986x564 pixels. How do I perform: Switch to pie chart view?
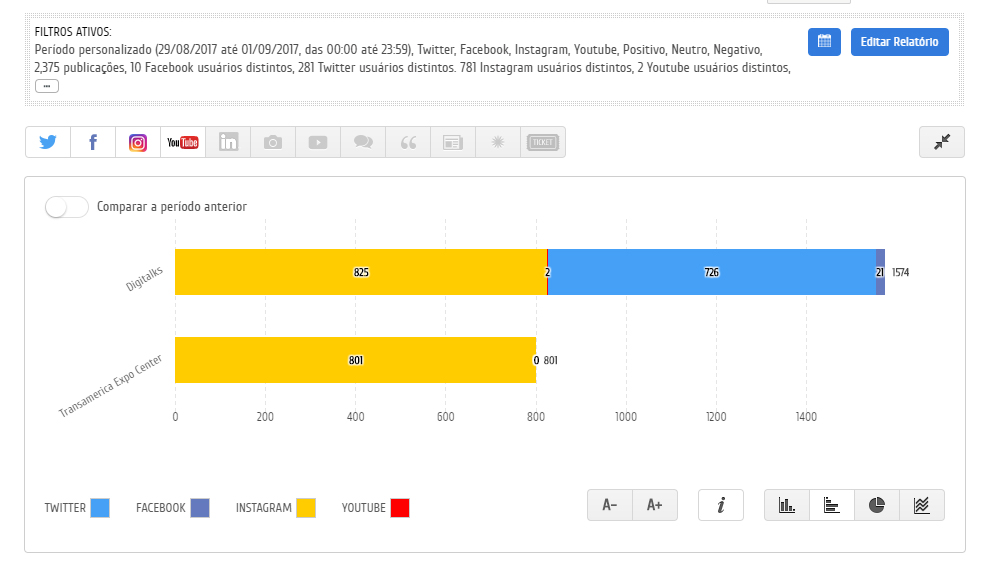877,505
